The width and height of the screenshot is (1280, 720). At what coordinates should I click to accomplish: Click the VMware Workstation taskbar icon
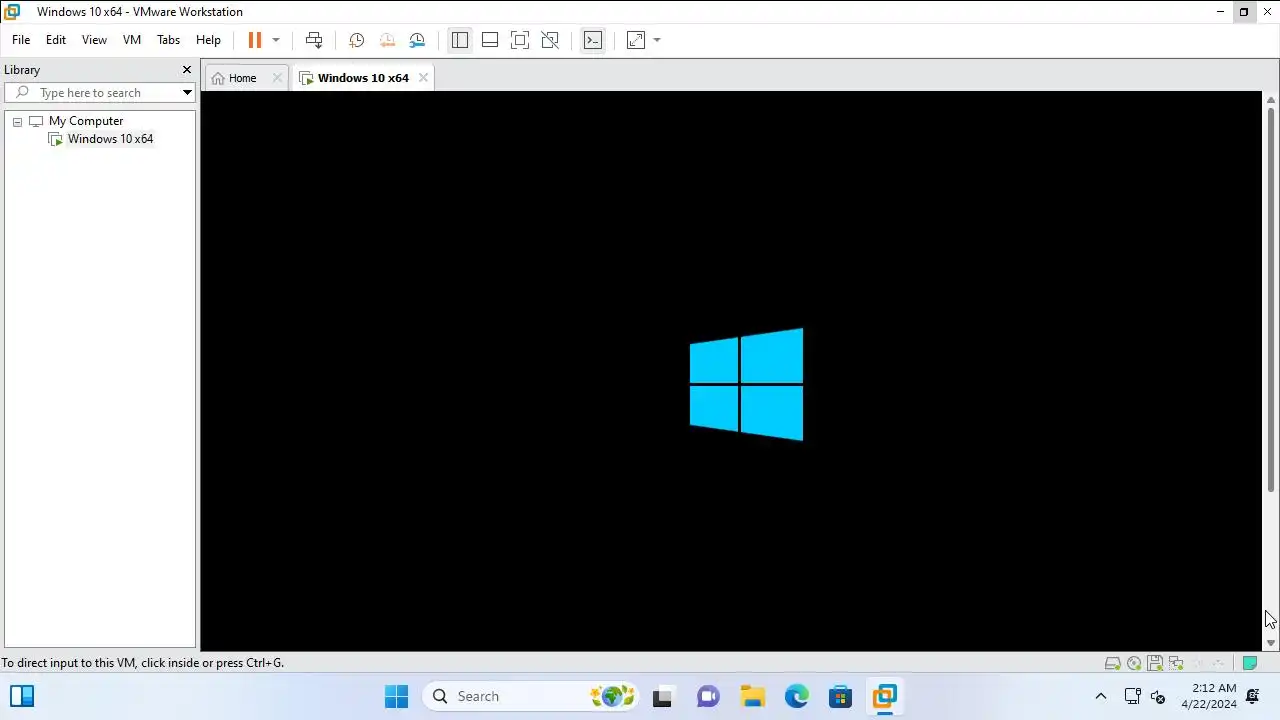point(884,696)
